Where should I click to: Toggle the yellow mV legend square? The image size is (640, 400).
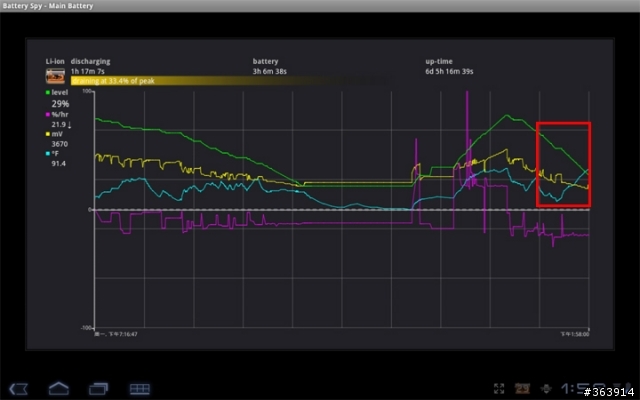48,134
